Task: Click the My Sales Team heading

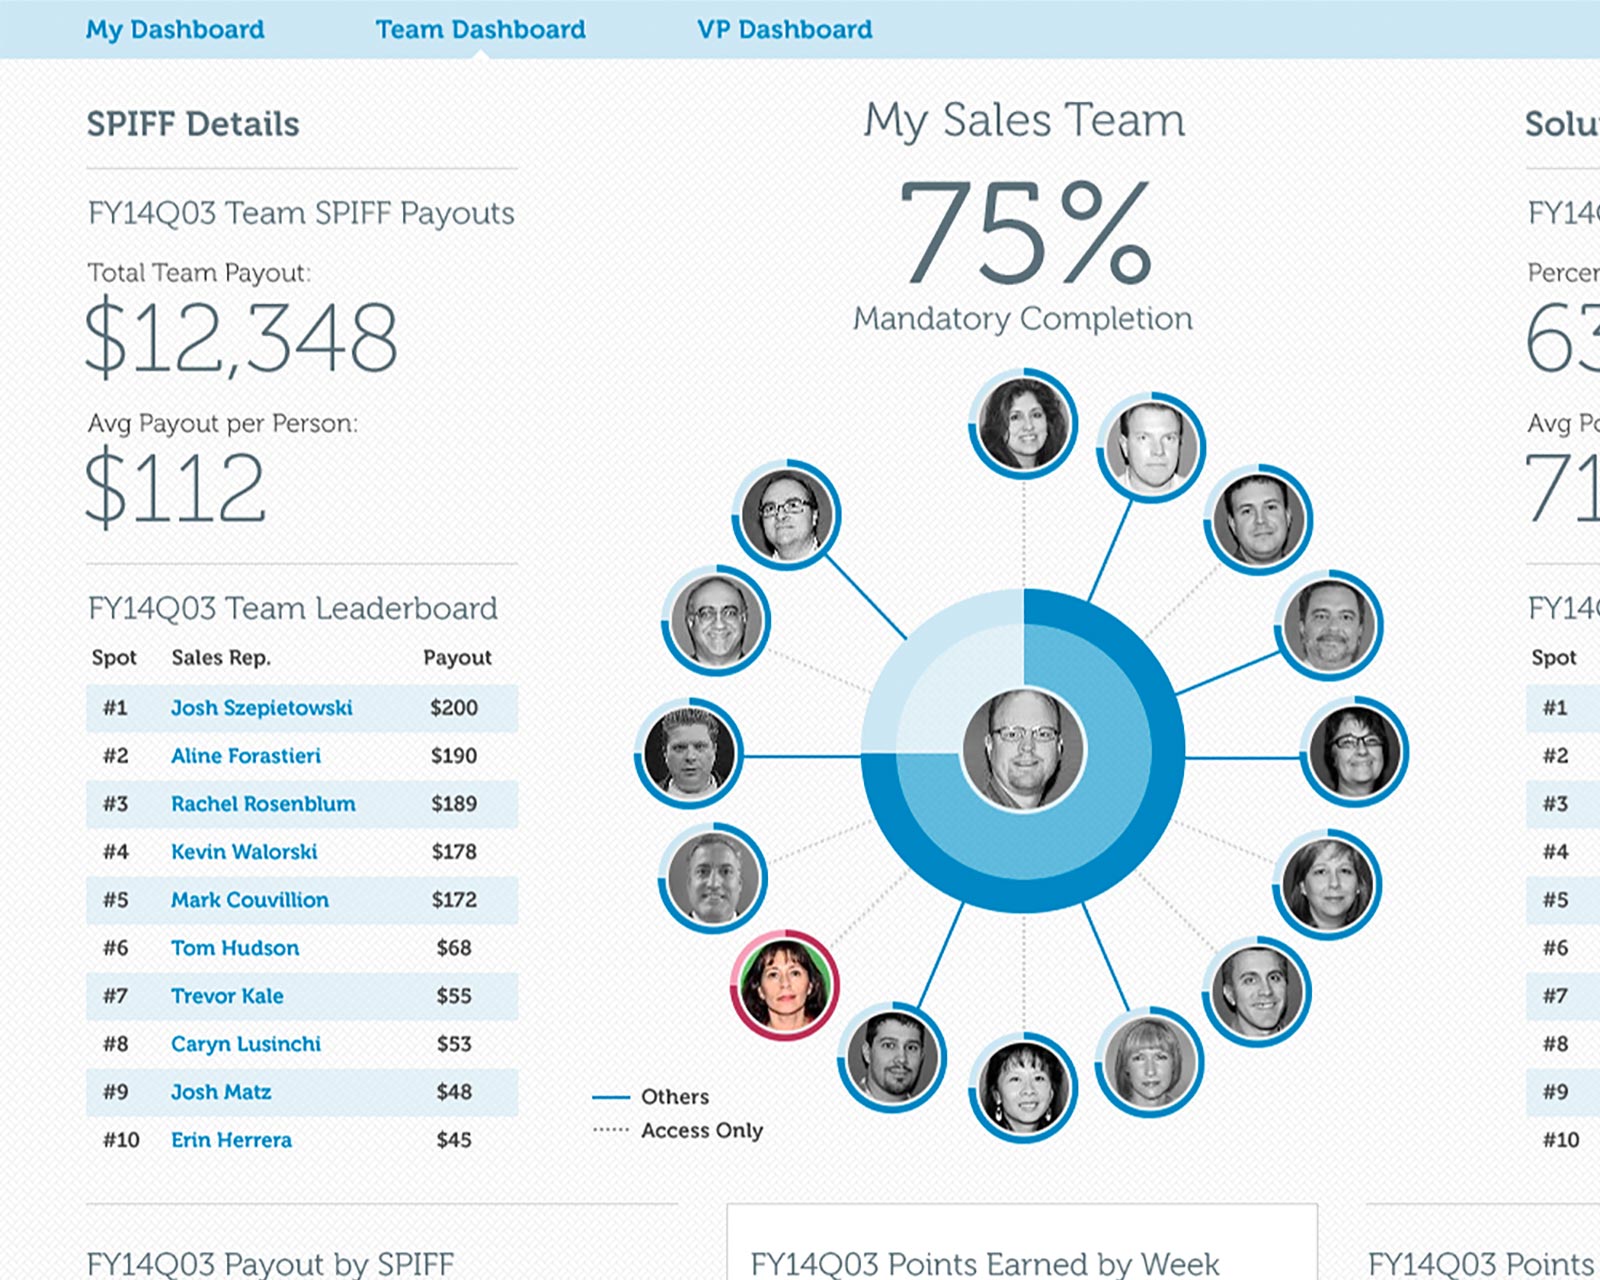Action: (x=1024, y=121)
